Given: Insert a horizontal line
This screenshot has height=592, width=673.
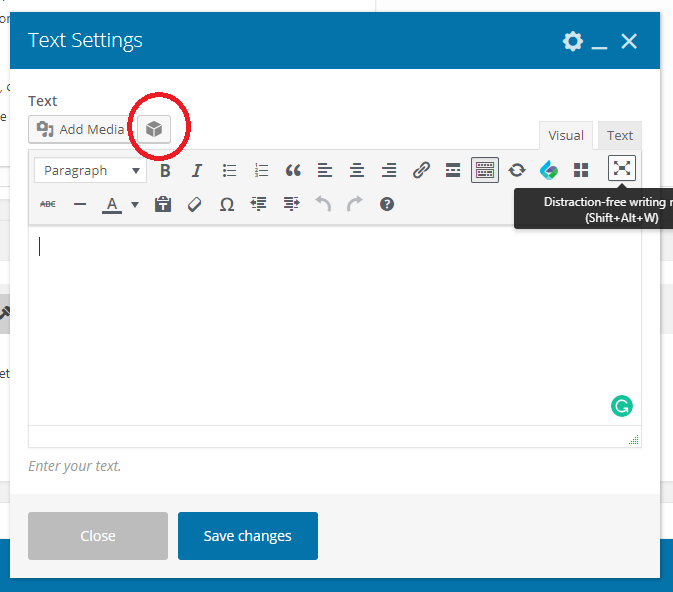Looking at the screenshot, I should pos(80,204).
